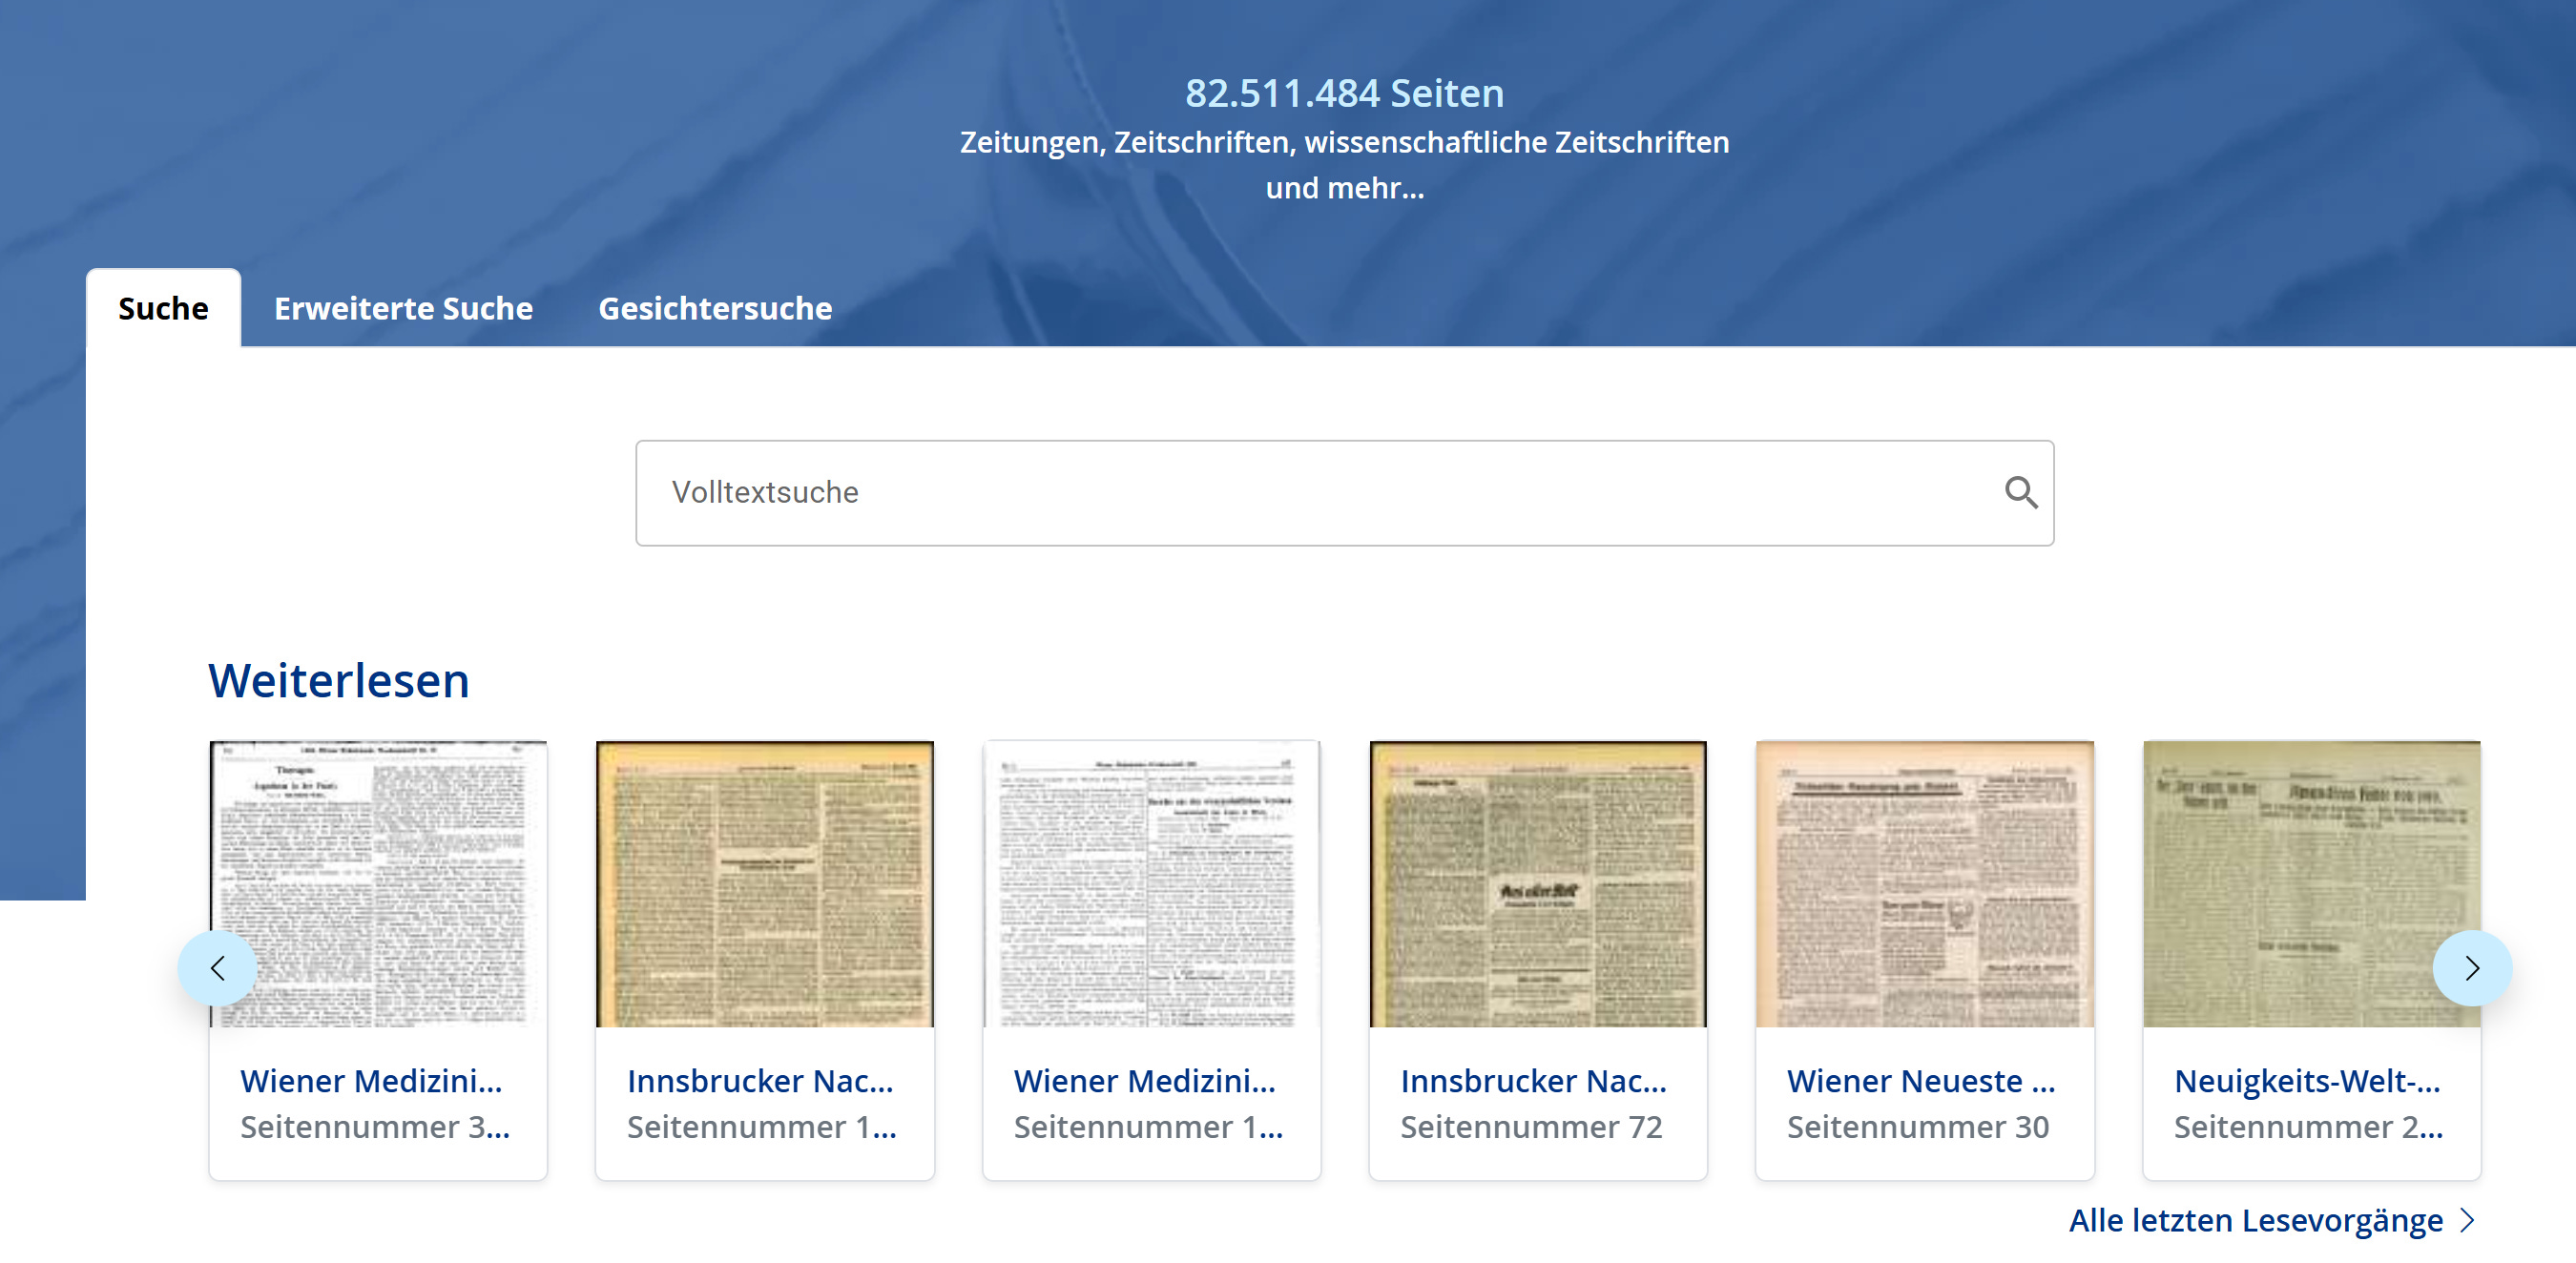Screen dimensions: 2576x1263
Task: Switch to Erweiterte Suche tab
Action: [x=403, y=308]
